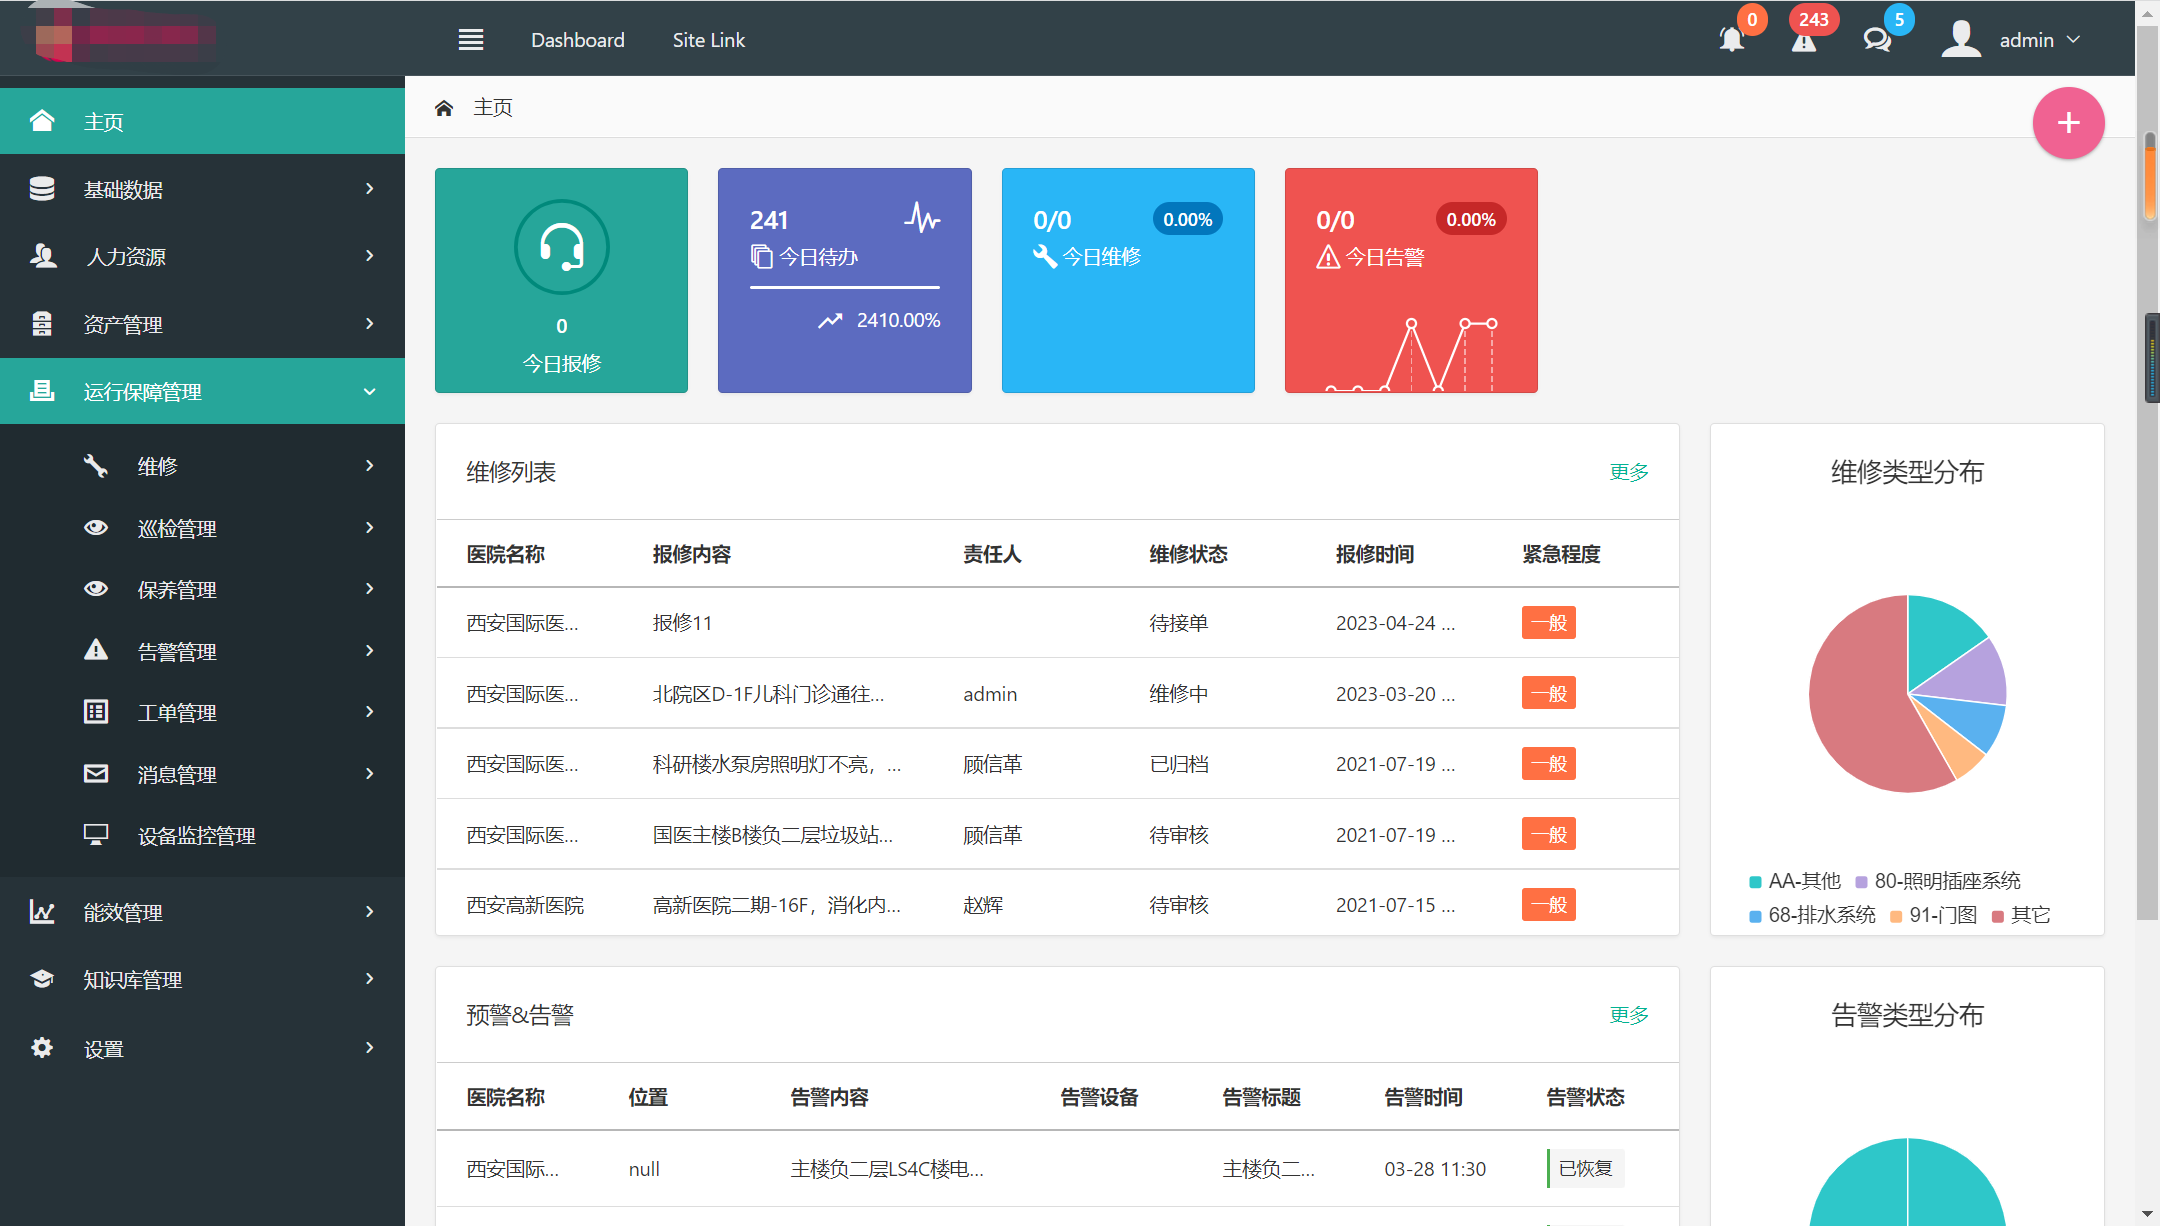Click the 其它 red legend swatch
The width and height of the screenshot is (2160, 1226).
click(x=1997, y=916)
